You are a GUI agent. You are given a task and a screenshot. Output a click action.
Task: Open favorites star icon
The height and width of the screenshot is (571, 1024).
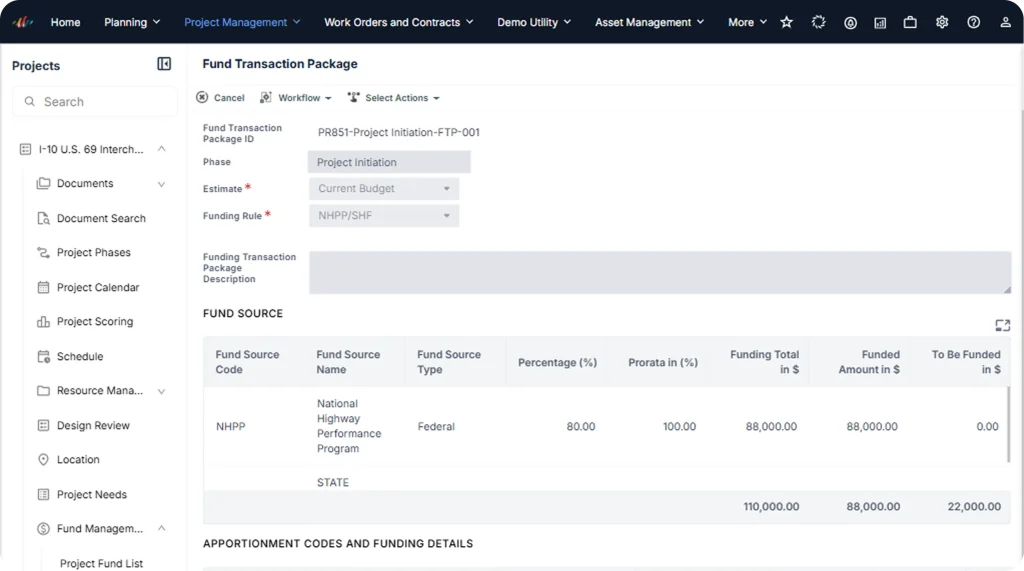pyautogui.click(x=786, y=22)
